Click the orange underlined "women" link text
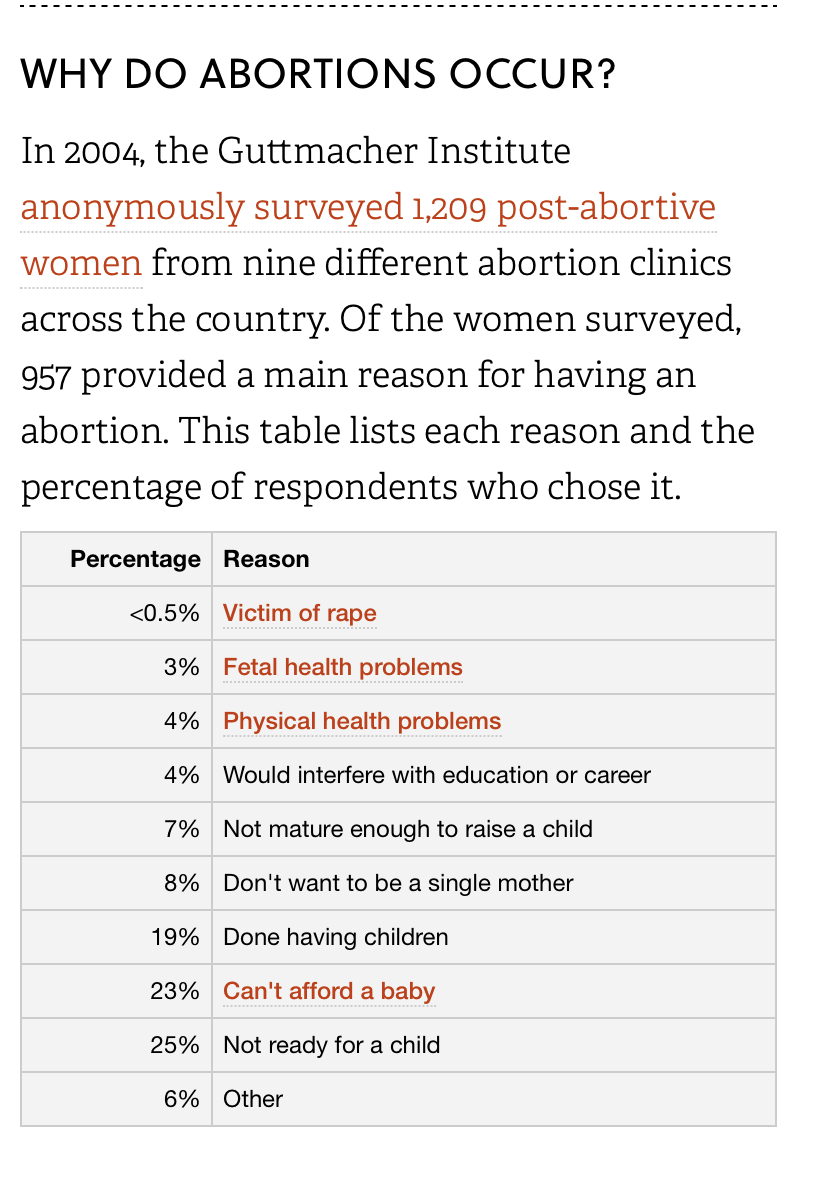 point(81,264)
